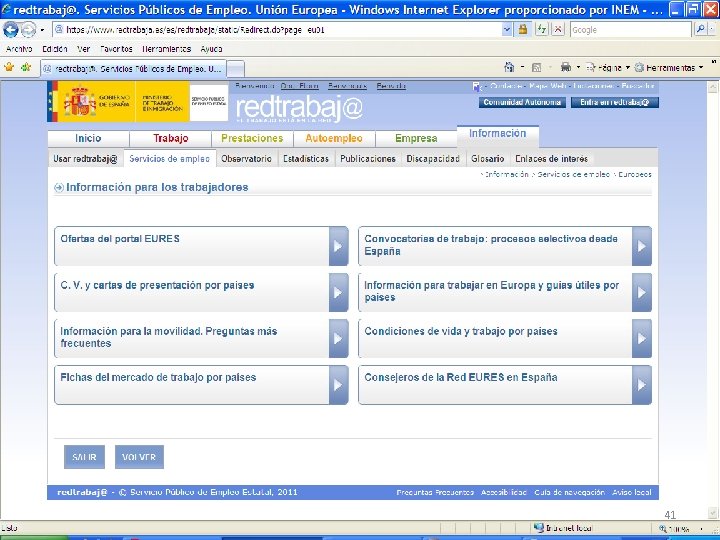This screenshot has width=720, height=540.
Task: Click the Accesibilidad footer link
Action: (504, 492)
